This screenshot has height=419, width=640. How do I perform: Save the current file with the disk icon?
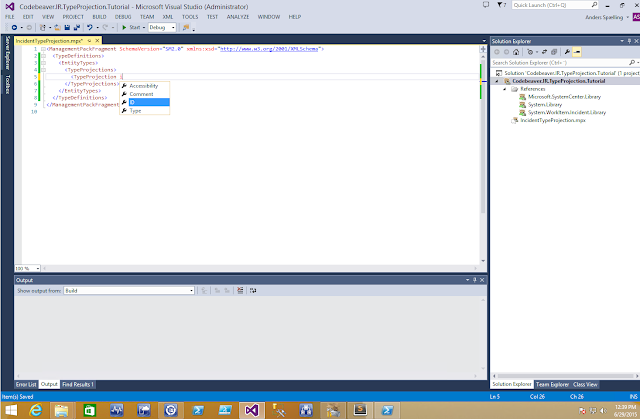tap(67, 27)
